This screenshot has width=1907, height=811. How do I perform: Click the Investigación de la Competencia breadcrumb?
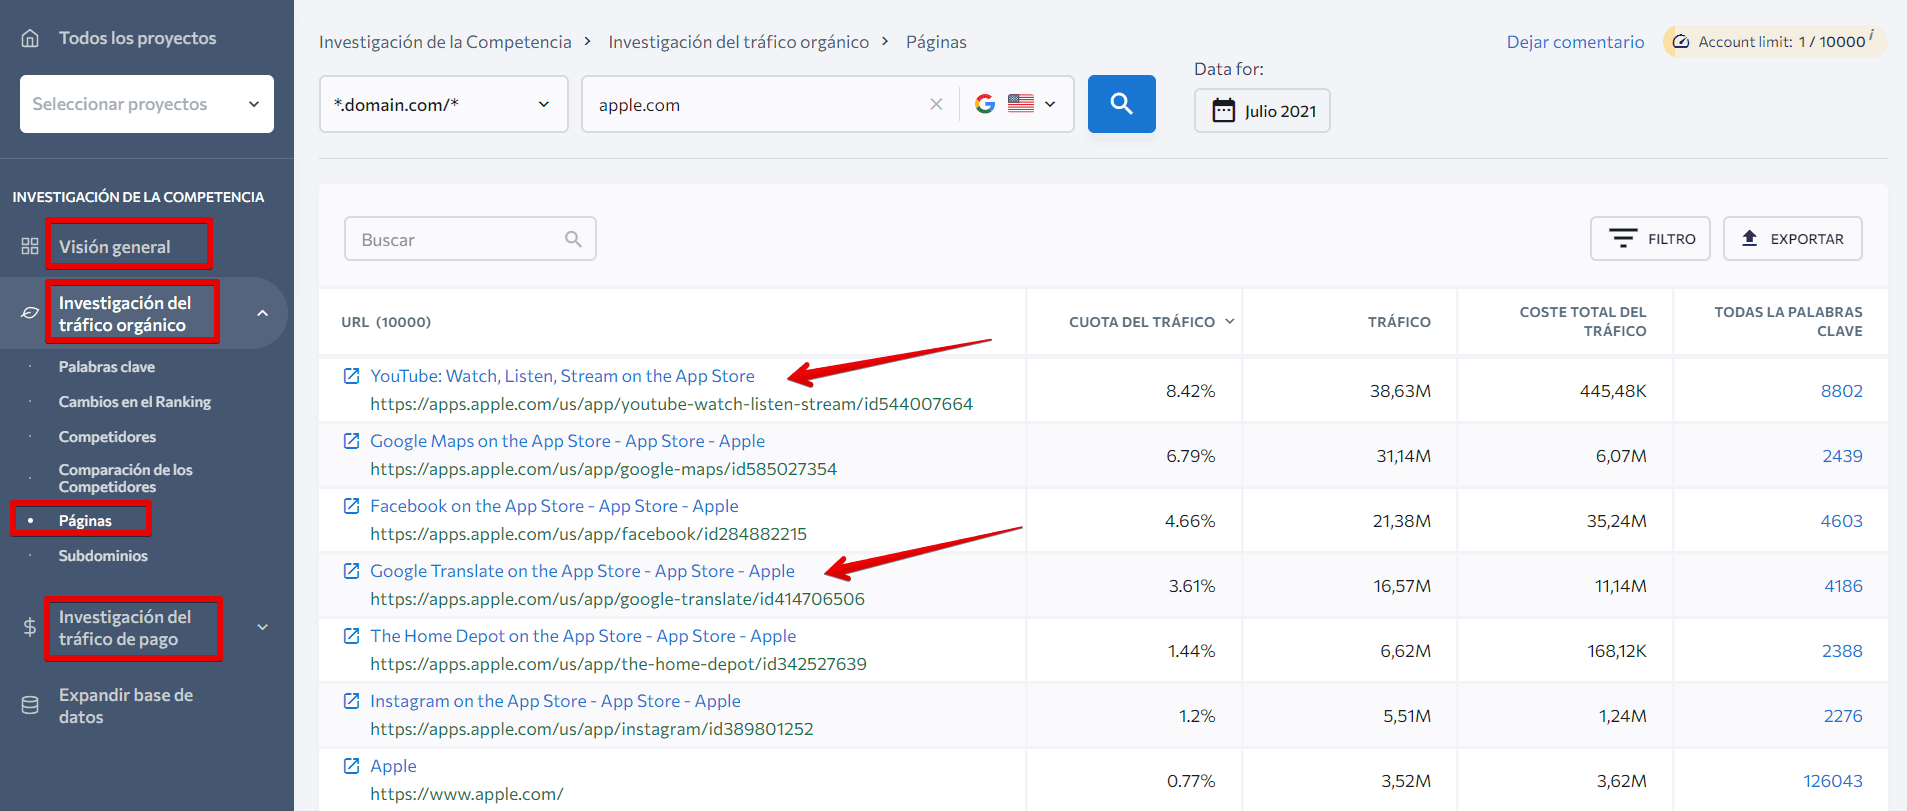[445, 42]
